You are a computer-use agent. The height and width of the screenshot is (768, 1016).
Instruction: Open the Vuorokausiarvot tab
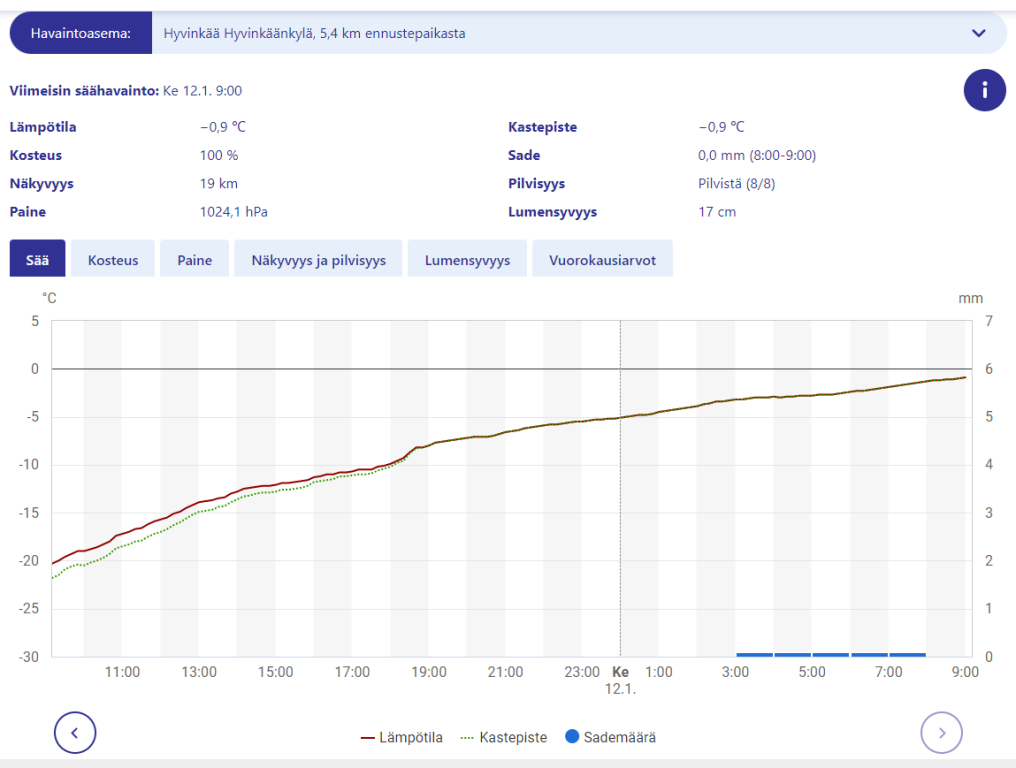pyautogui.click(x=602, y=260)
